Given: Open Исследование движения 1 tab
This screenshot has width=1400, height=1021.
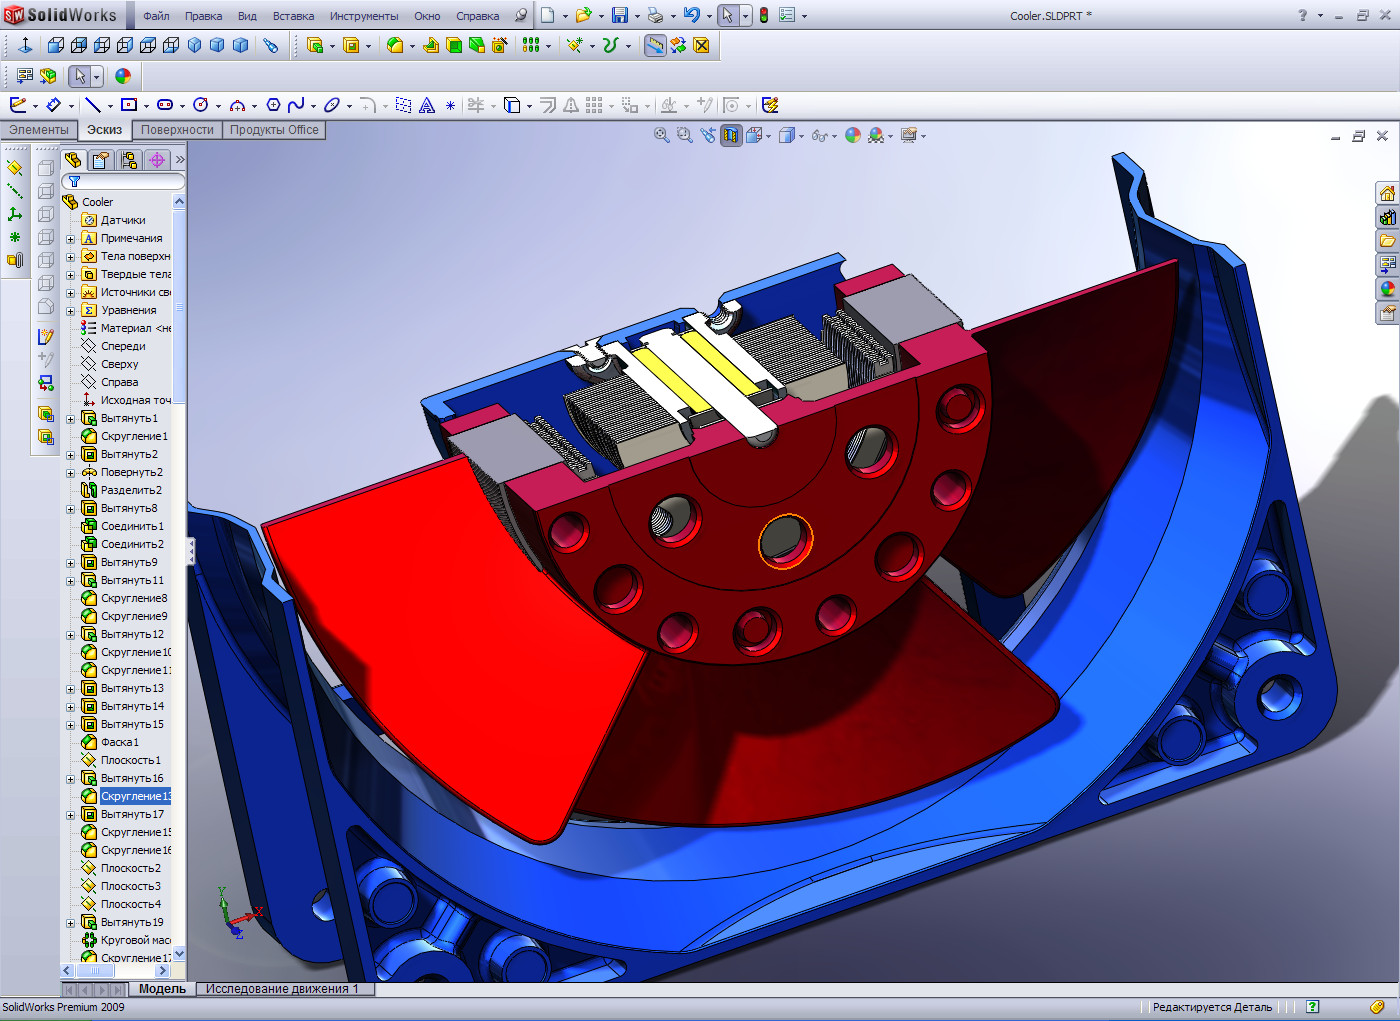Looking at the screenshot, I should coord(282,989).
